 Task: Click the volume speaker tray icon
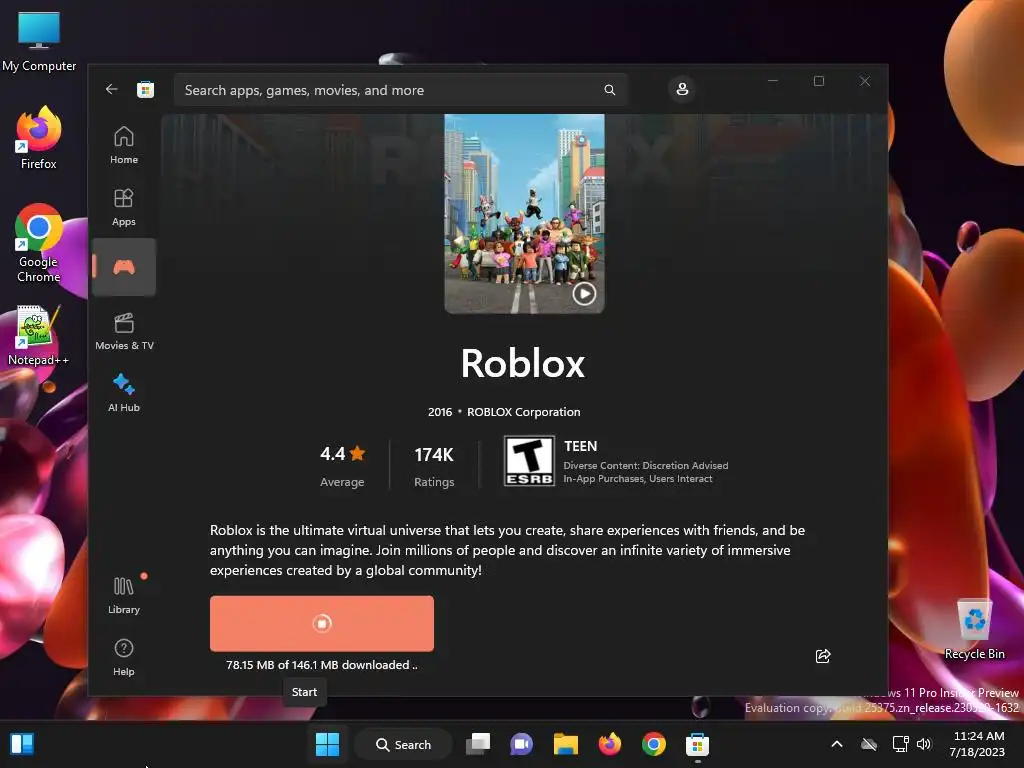pyautogui.click(x=923, y=744)
